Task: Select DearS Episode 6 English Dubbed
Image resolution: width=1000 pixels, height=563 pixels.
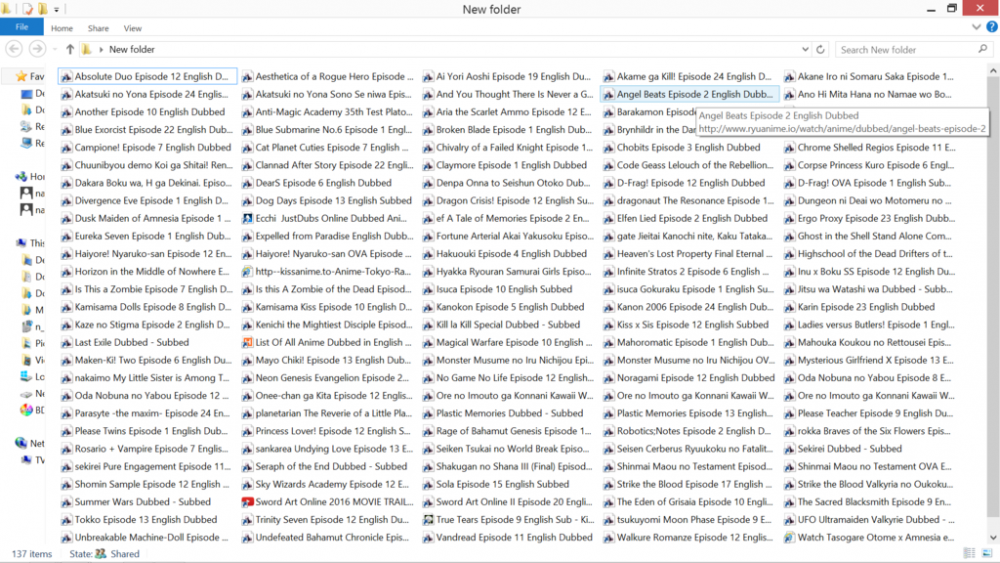Action: [x=323, y=183]
